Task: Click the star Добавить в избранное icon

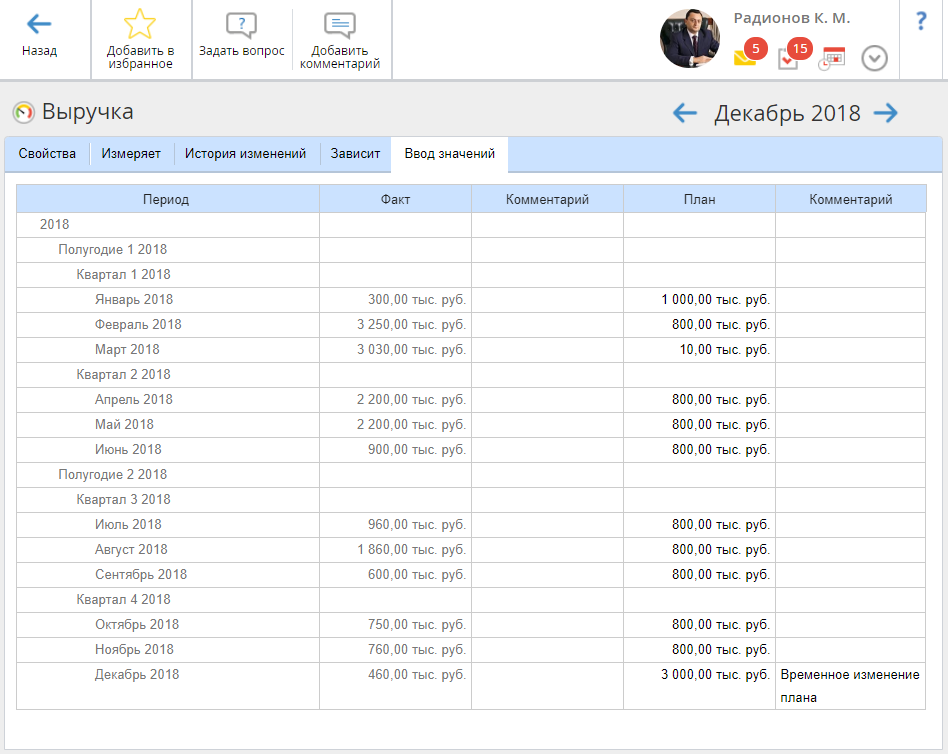Action: (140, 25)
